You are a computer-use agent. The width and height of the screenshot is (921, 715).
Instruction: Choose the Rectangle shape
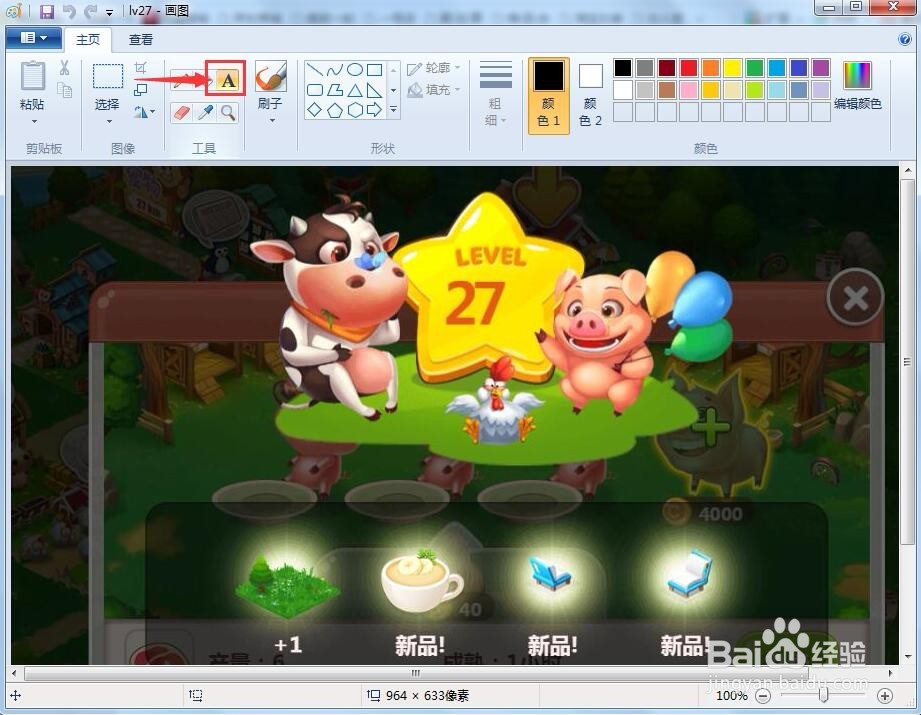pyautogui.click(x=375, y=70)
